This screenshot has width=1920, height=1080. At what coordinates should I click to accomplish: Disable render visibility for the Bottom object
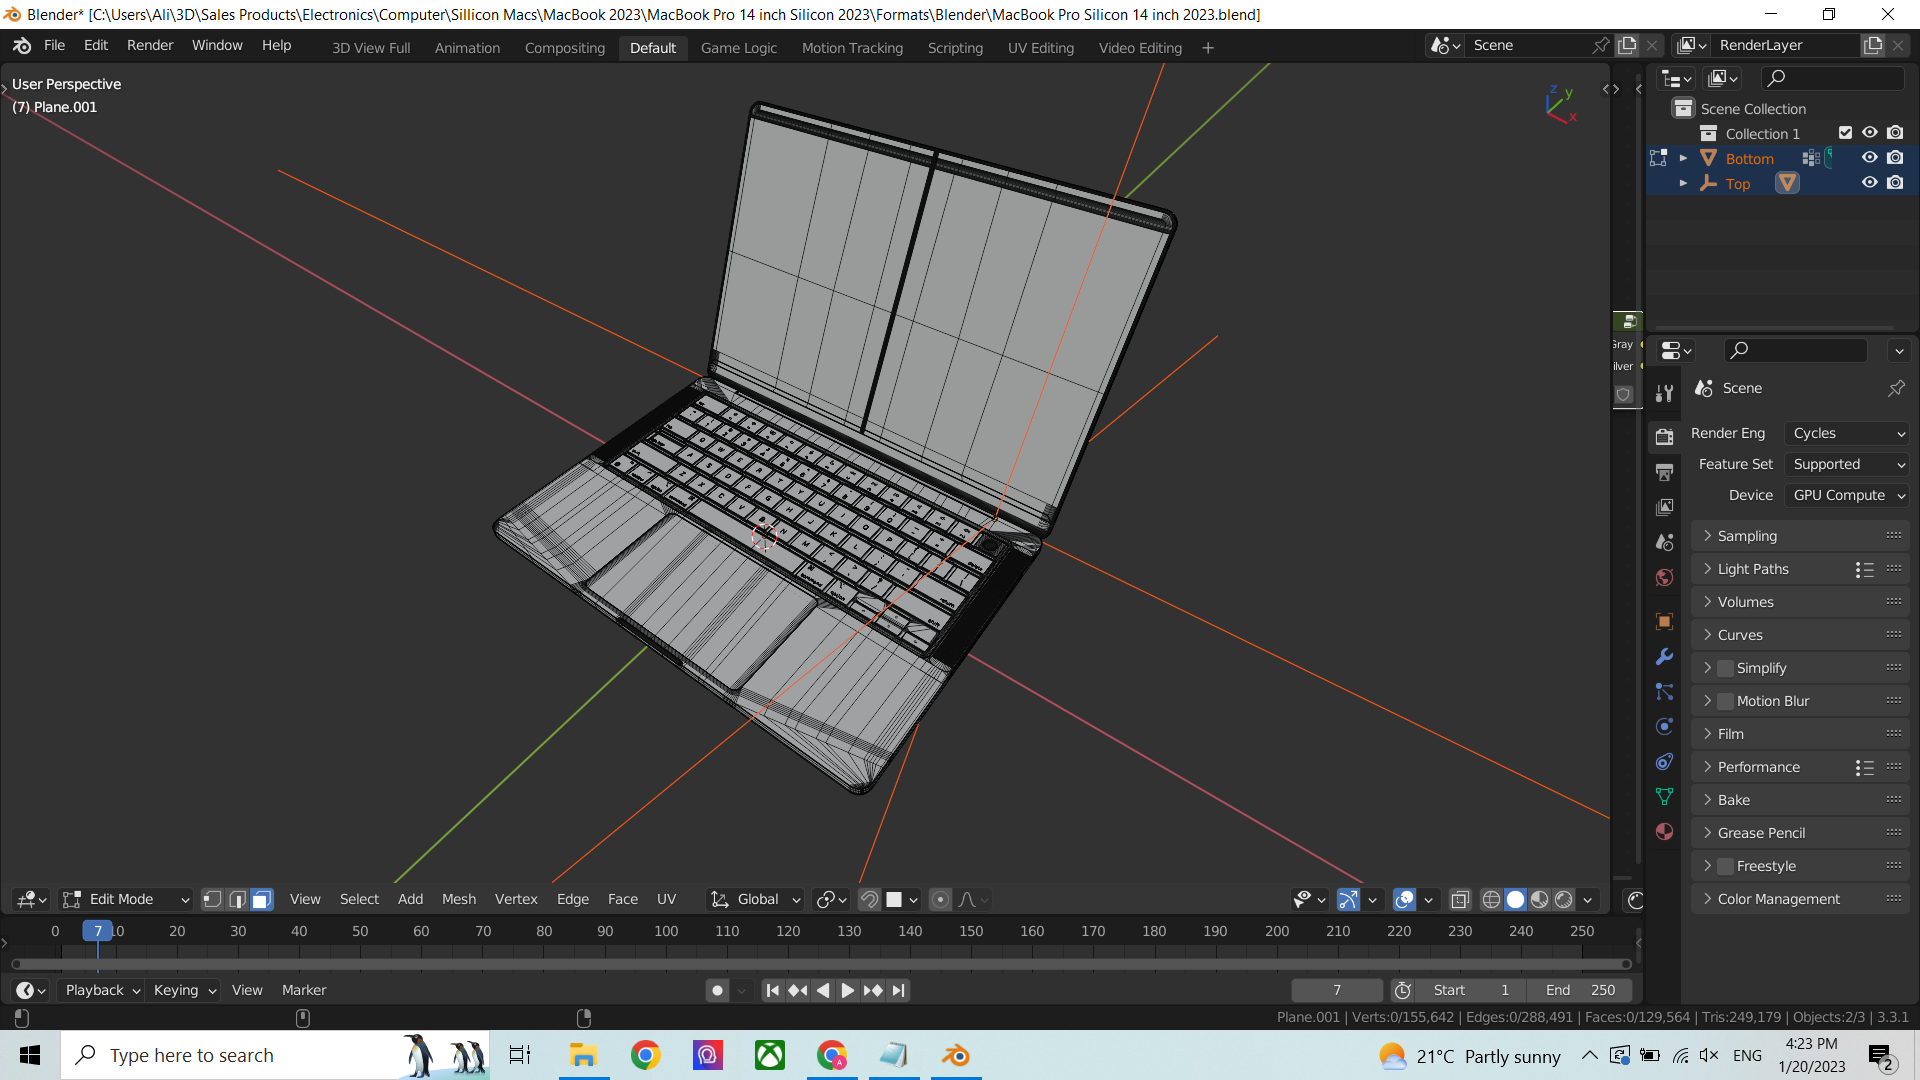pyautogui.click(x=1895, y=157)
